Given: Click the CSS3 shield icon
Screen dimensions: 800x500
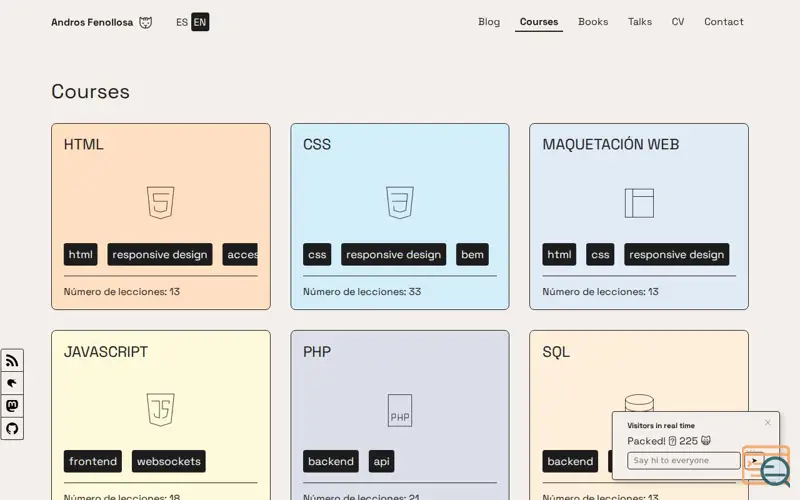Looking at the screenshot, I should coord(400,203).
